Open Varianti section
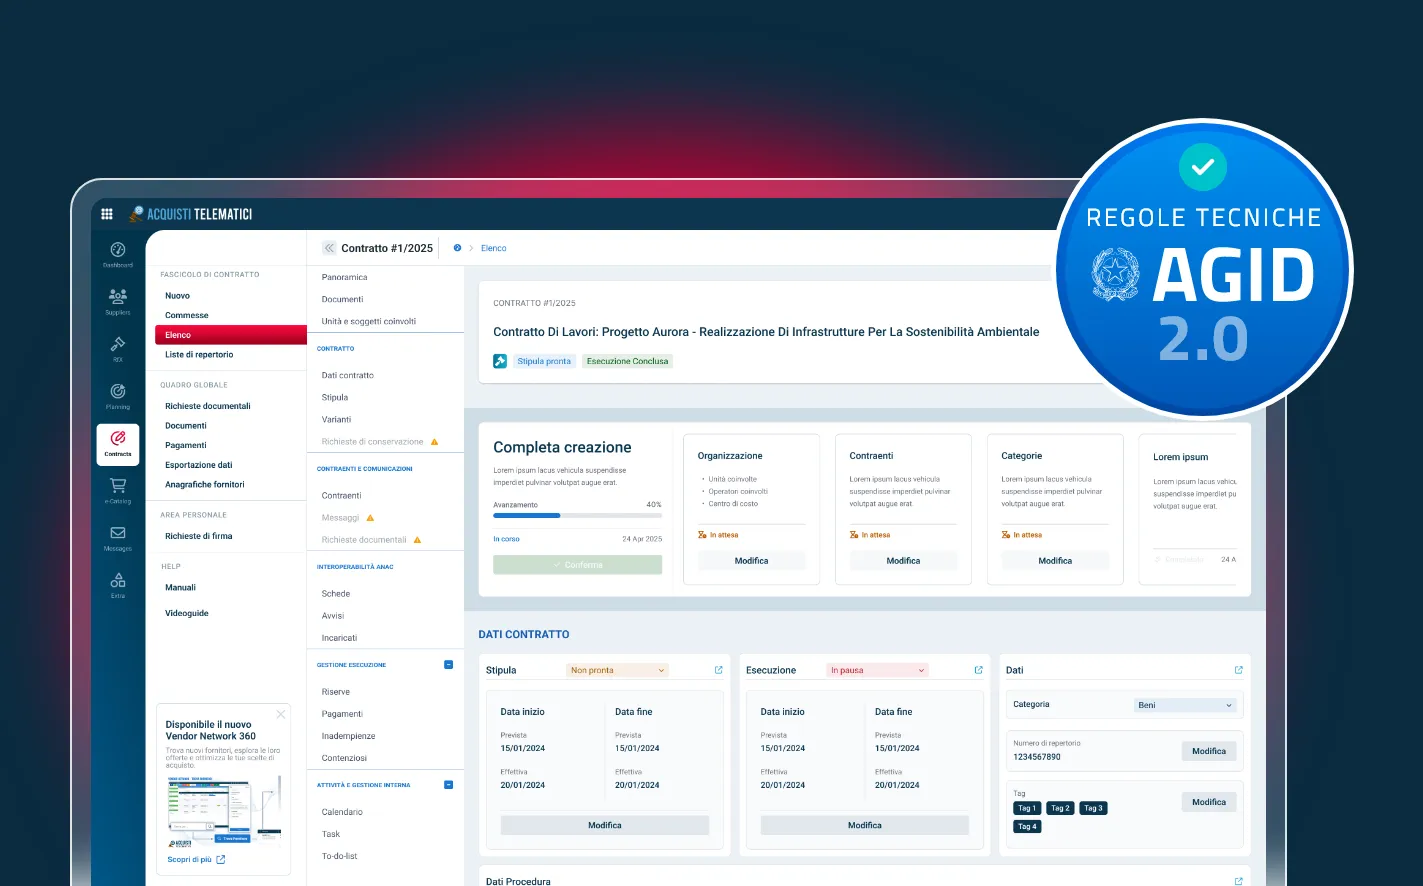This screenshot has height=886, width=1423. coord(337,419)
